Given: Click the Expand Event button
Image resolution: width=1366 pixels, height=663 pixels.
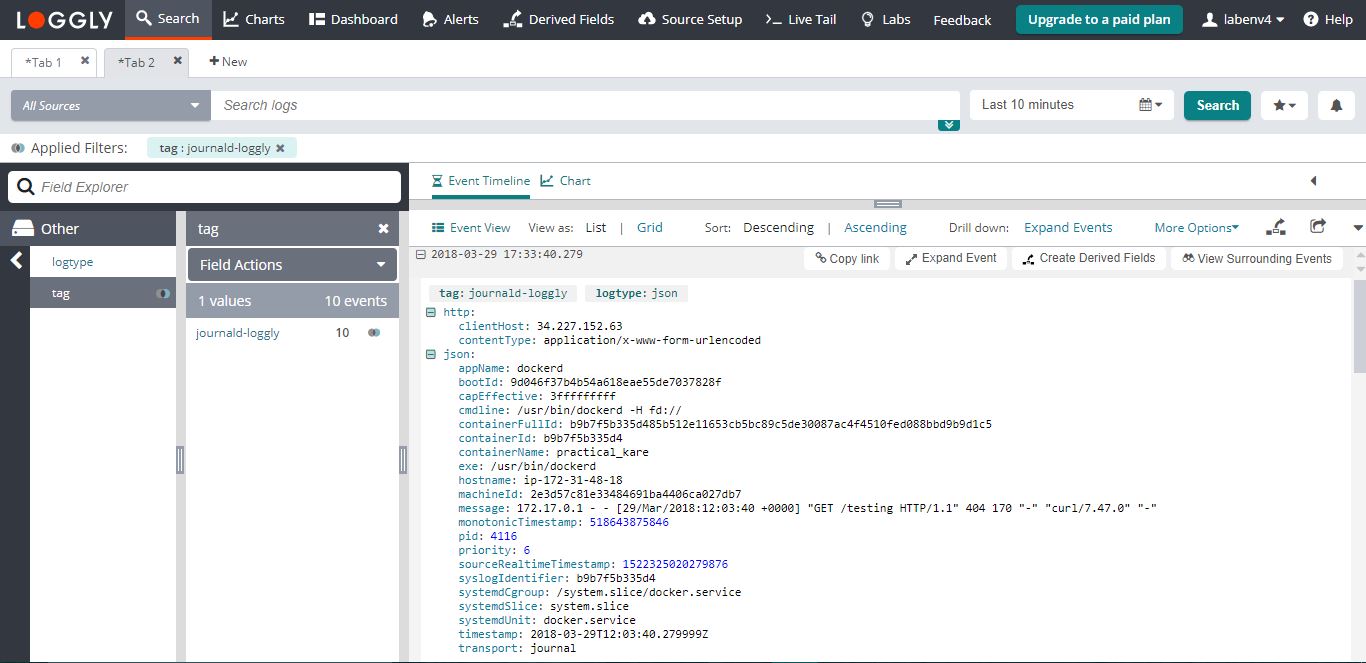Looking at the screenshot, I should click(950, 258).
